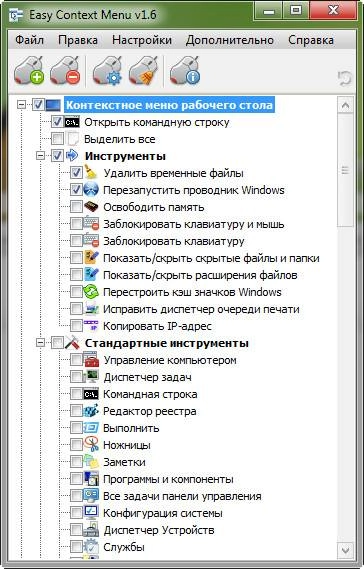Open the Настройки menu
Screen dimensions: 364x569
[x=142, y=40]
